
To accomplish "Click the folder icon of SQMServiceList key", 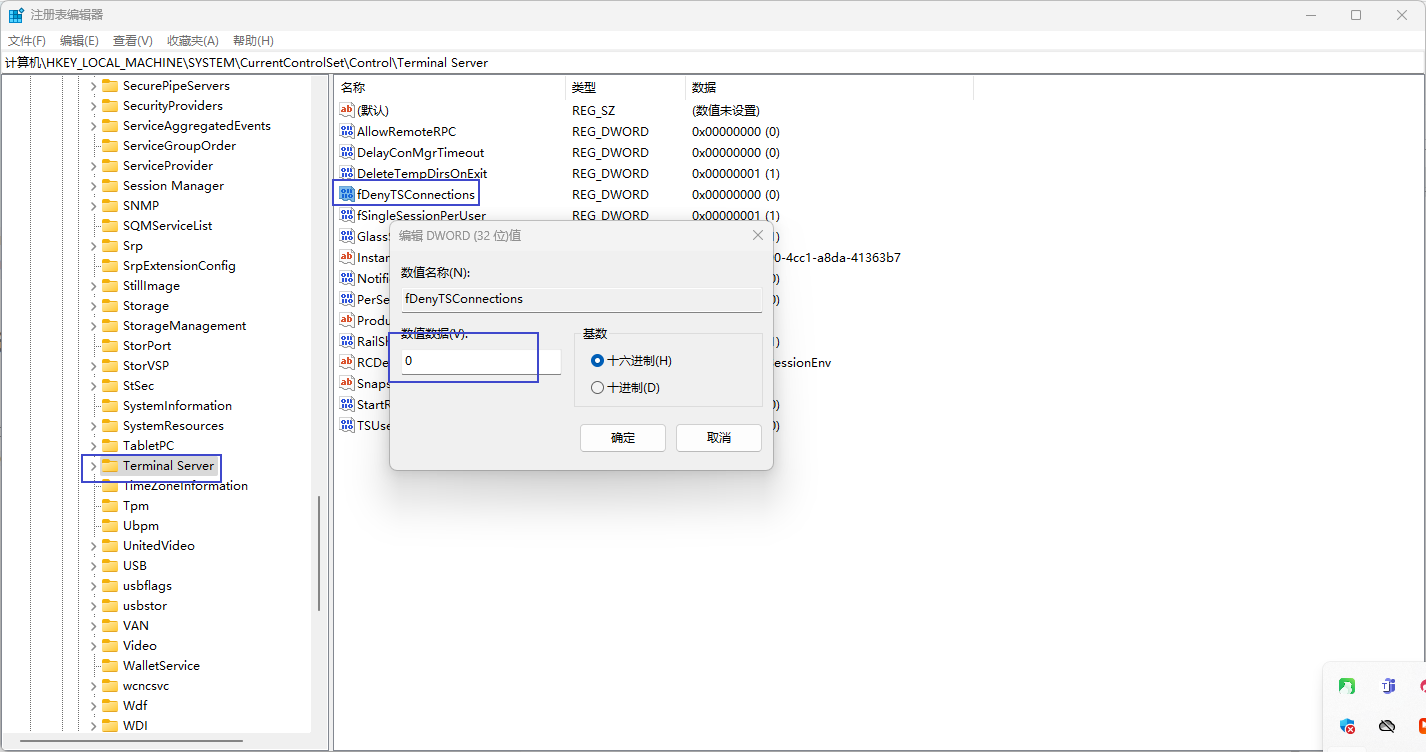I will click(x=110, y=225).
